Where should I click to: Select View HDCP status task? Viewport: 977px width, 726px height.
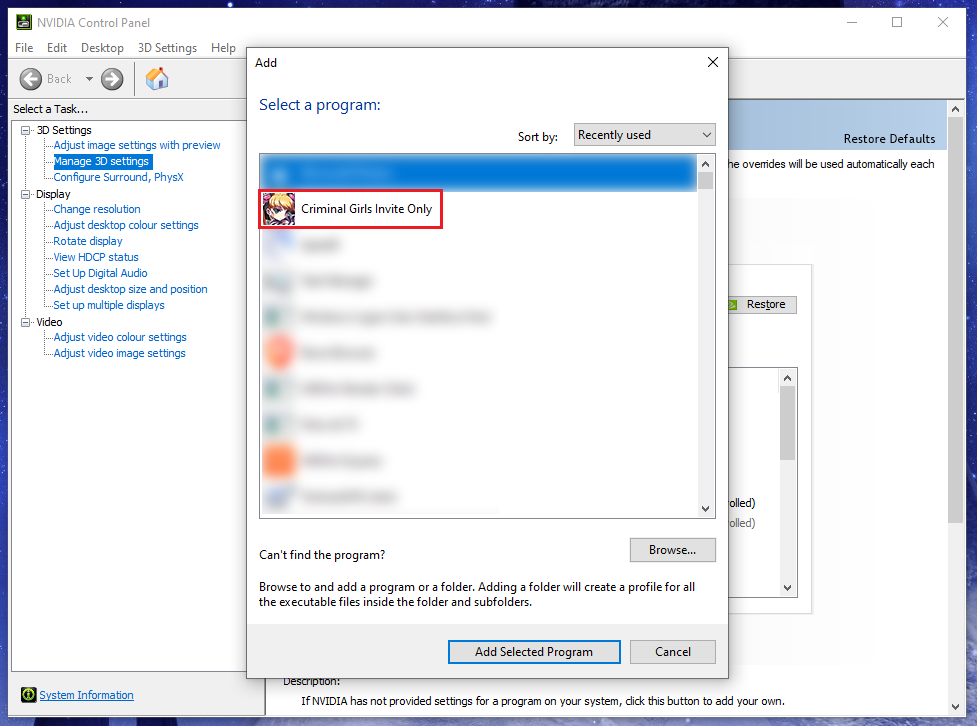pos(96,257)
